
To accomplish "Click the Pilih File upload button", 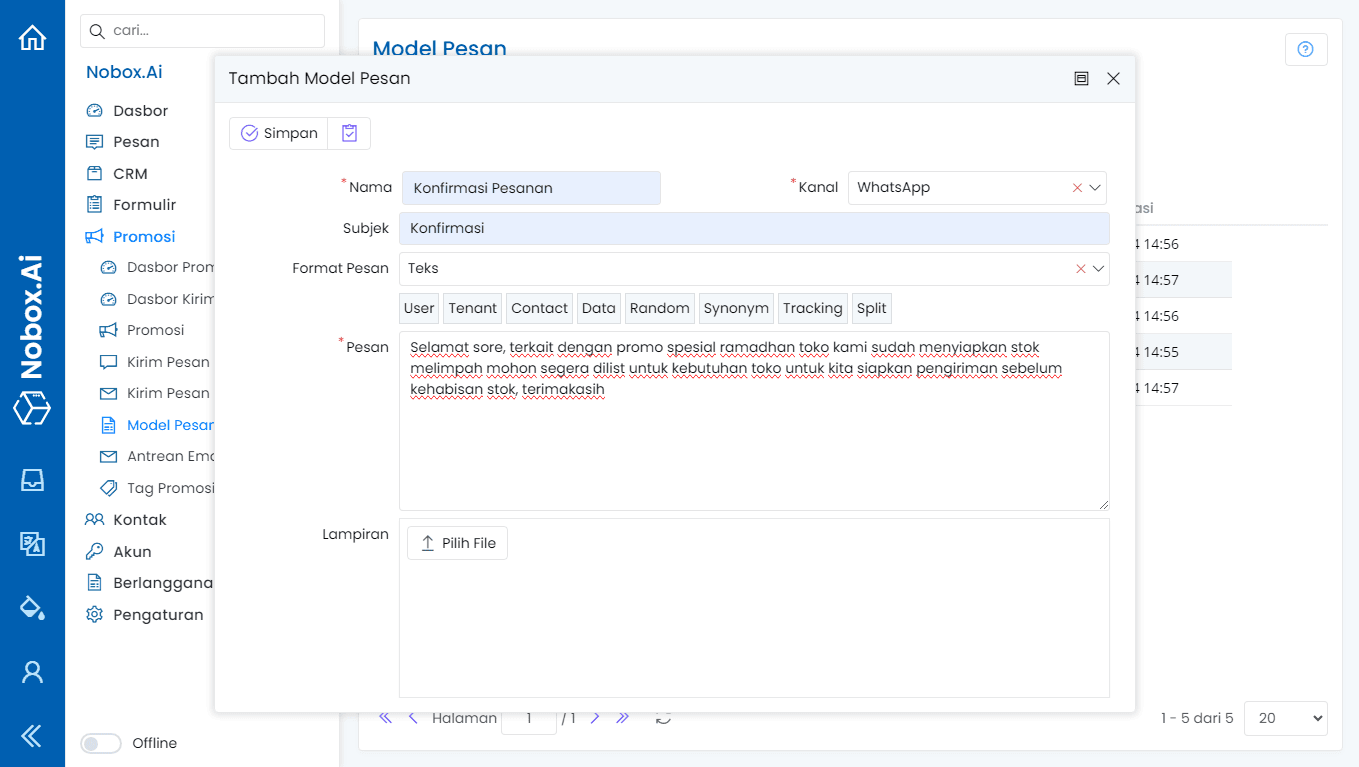I will coord(458,543).
